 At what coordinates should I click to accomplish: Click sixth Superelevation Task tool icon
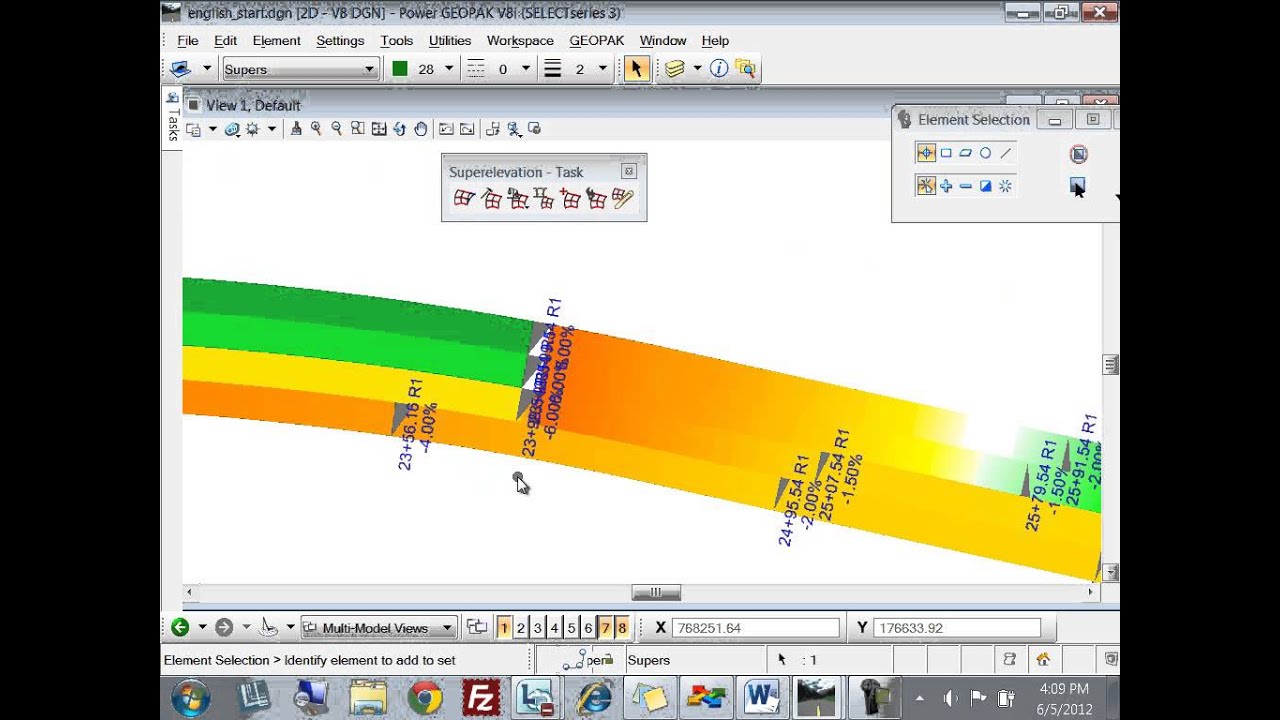[596, 198]
